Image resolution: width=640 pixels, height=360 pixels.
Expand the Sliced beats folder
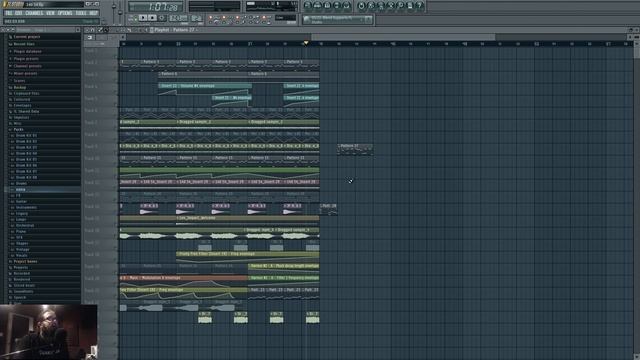click(24, 285)
